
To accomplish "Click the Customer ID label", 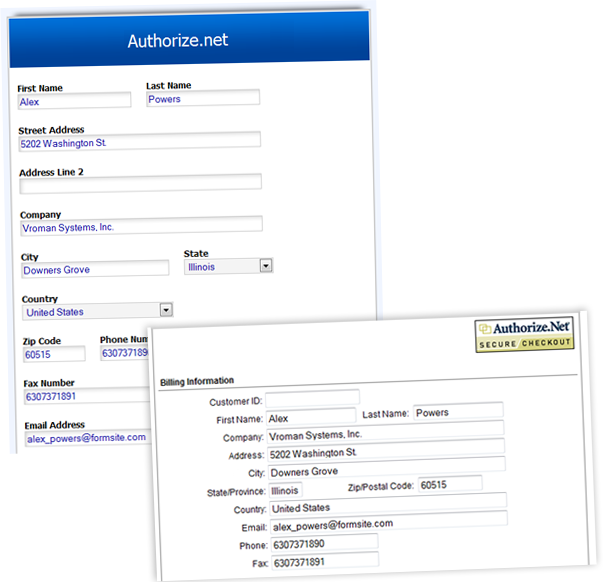I will [x=236, y=402].
